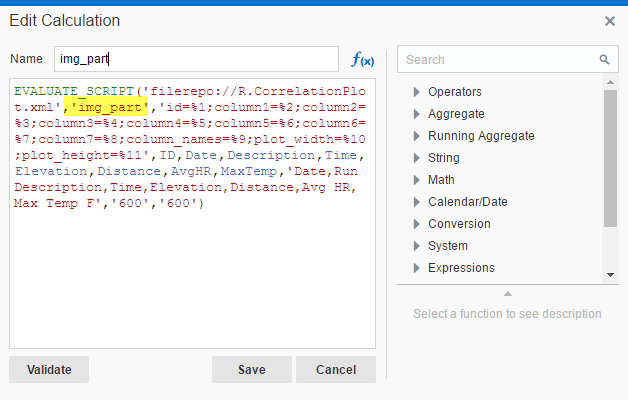
Task: Collapse the description panel up arrow
Action: tap(507, 293)
